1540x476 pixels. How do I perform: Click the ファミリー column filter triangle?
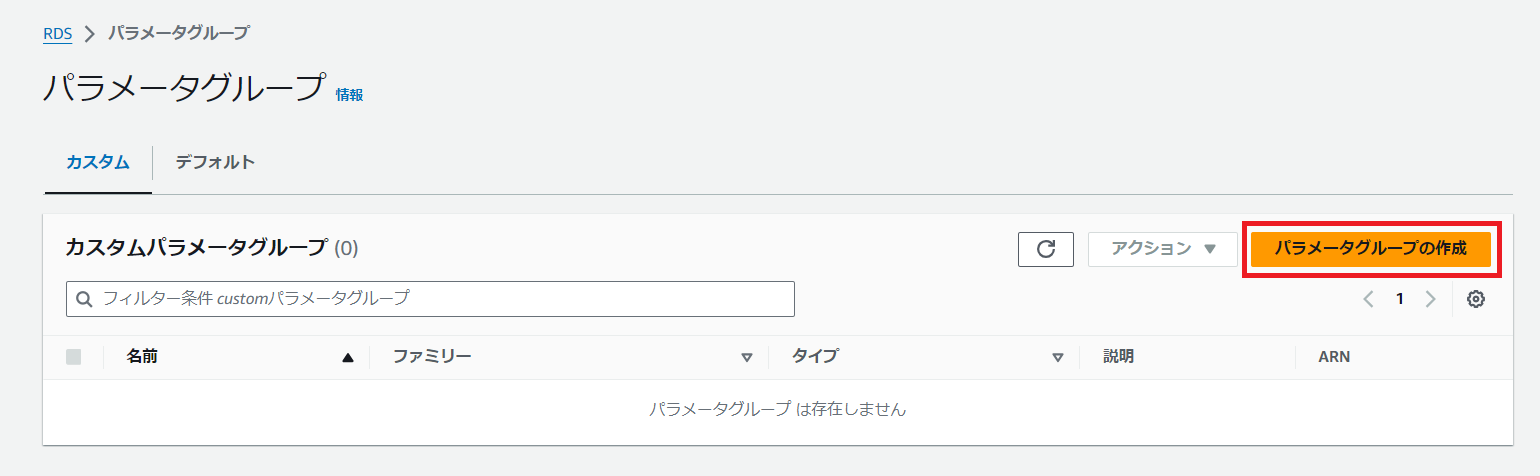coord(746,357)
